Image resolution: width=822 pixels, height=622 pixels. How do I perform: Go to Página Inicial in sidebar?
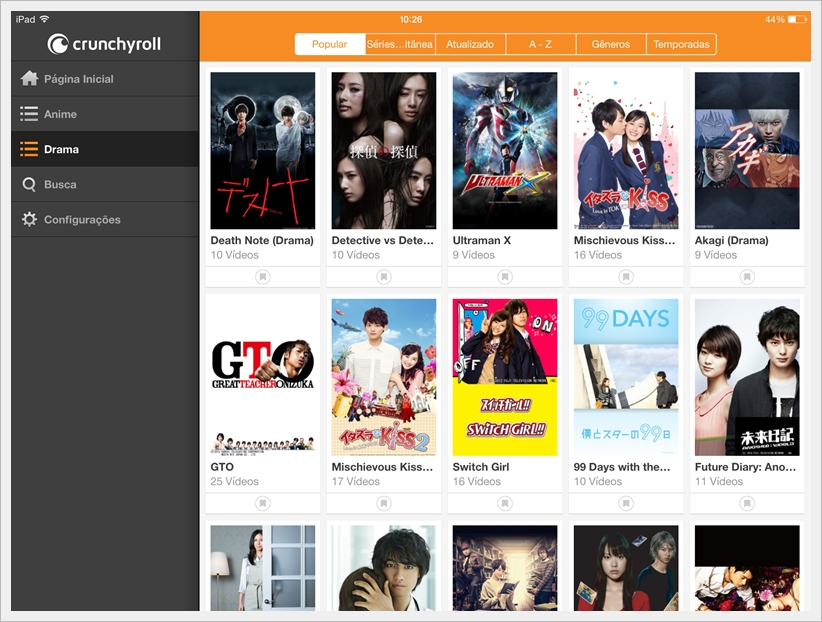[x=105, y=79]
